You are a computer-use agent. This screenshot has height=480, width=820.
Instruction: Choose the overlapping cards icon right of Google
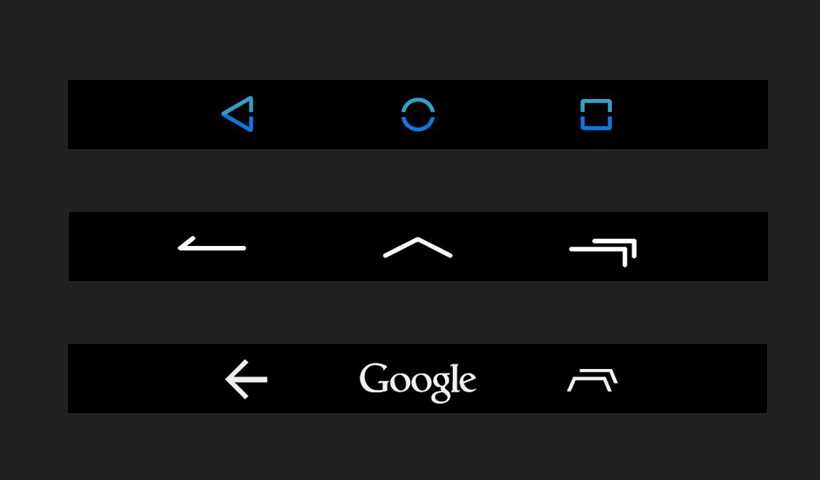[x=593, y=380]
